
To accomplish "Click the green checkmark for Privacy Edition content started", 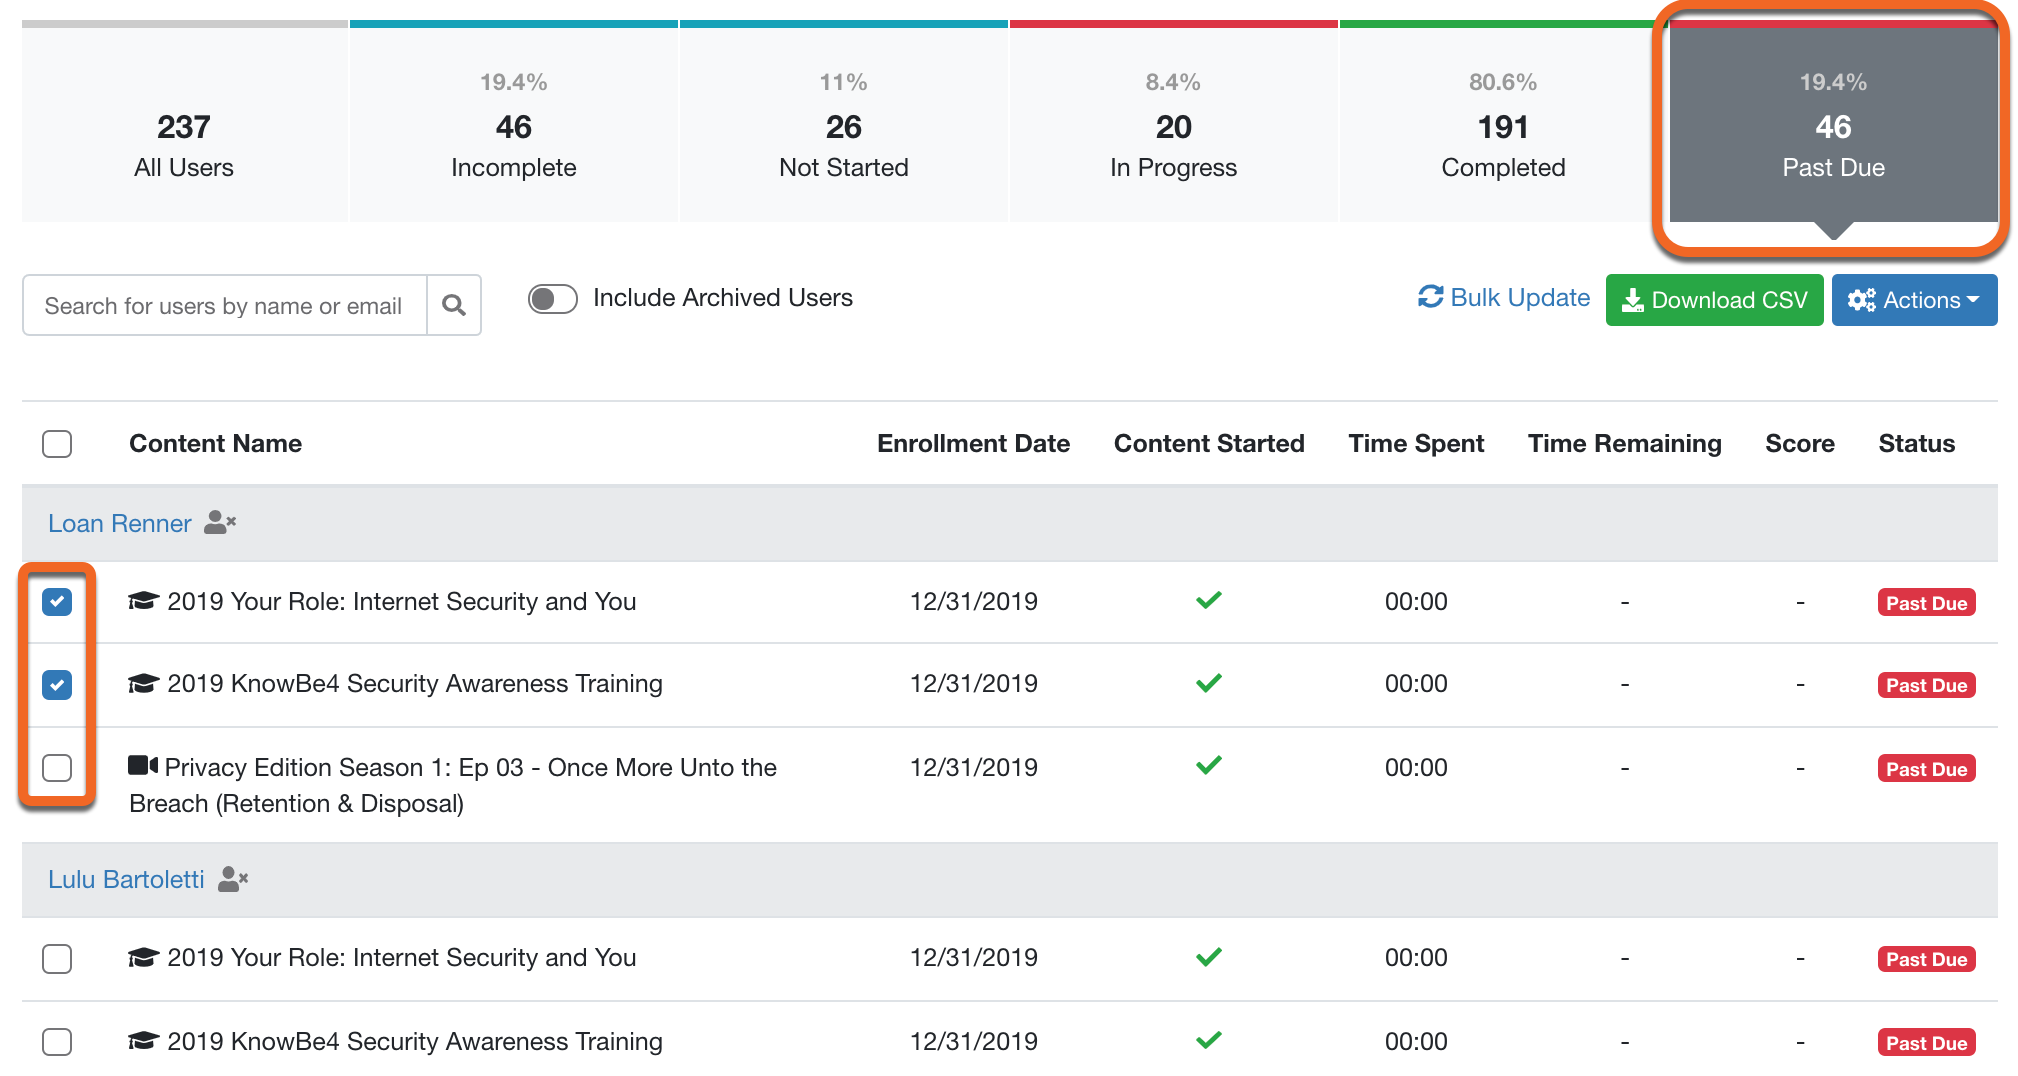I will pyautogui.click(x=1209, y=765).
